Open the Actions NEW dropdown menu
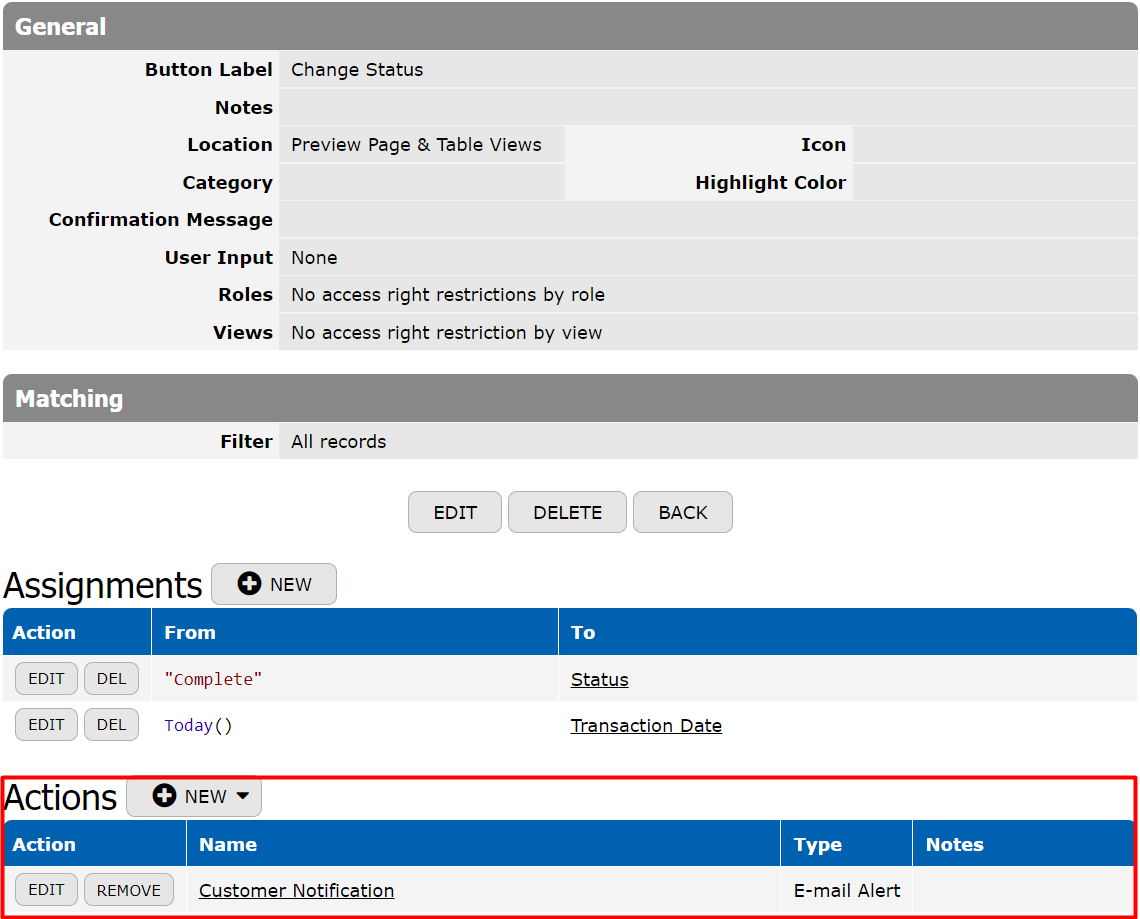This screenshot has width=1140, height=919. (x=194, y=797)
